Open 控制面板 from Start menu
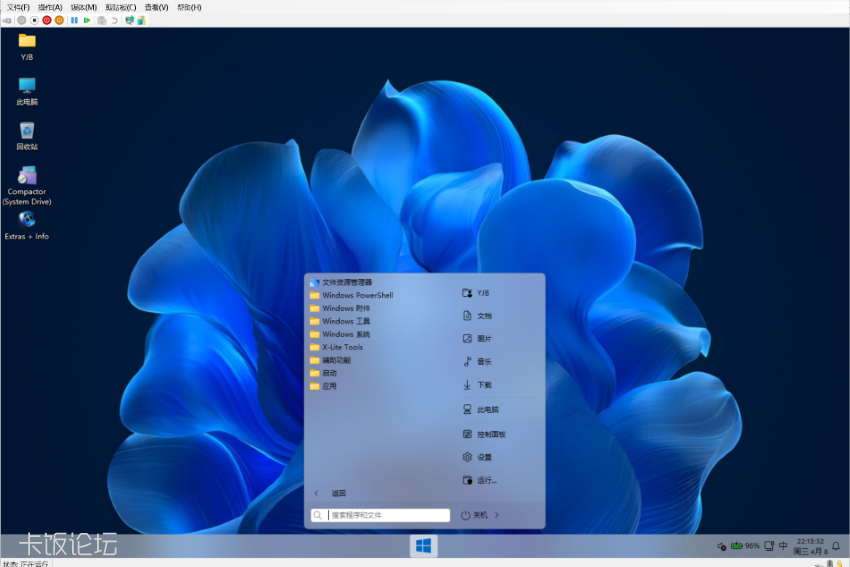The height and width of the screenshot is (567, 850). point(490,434)
